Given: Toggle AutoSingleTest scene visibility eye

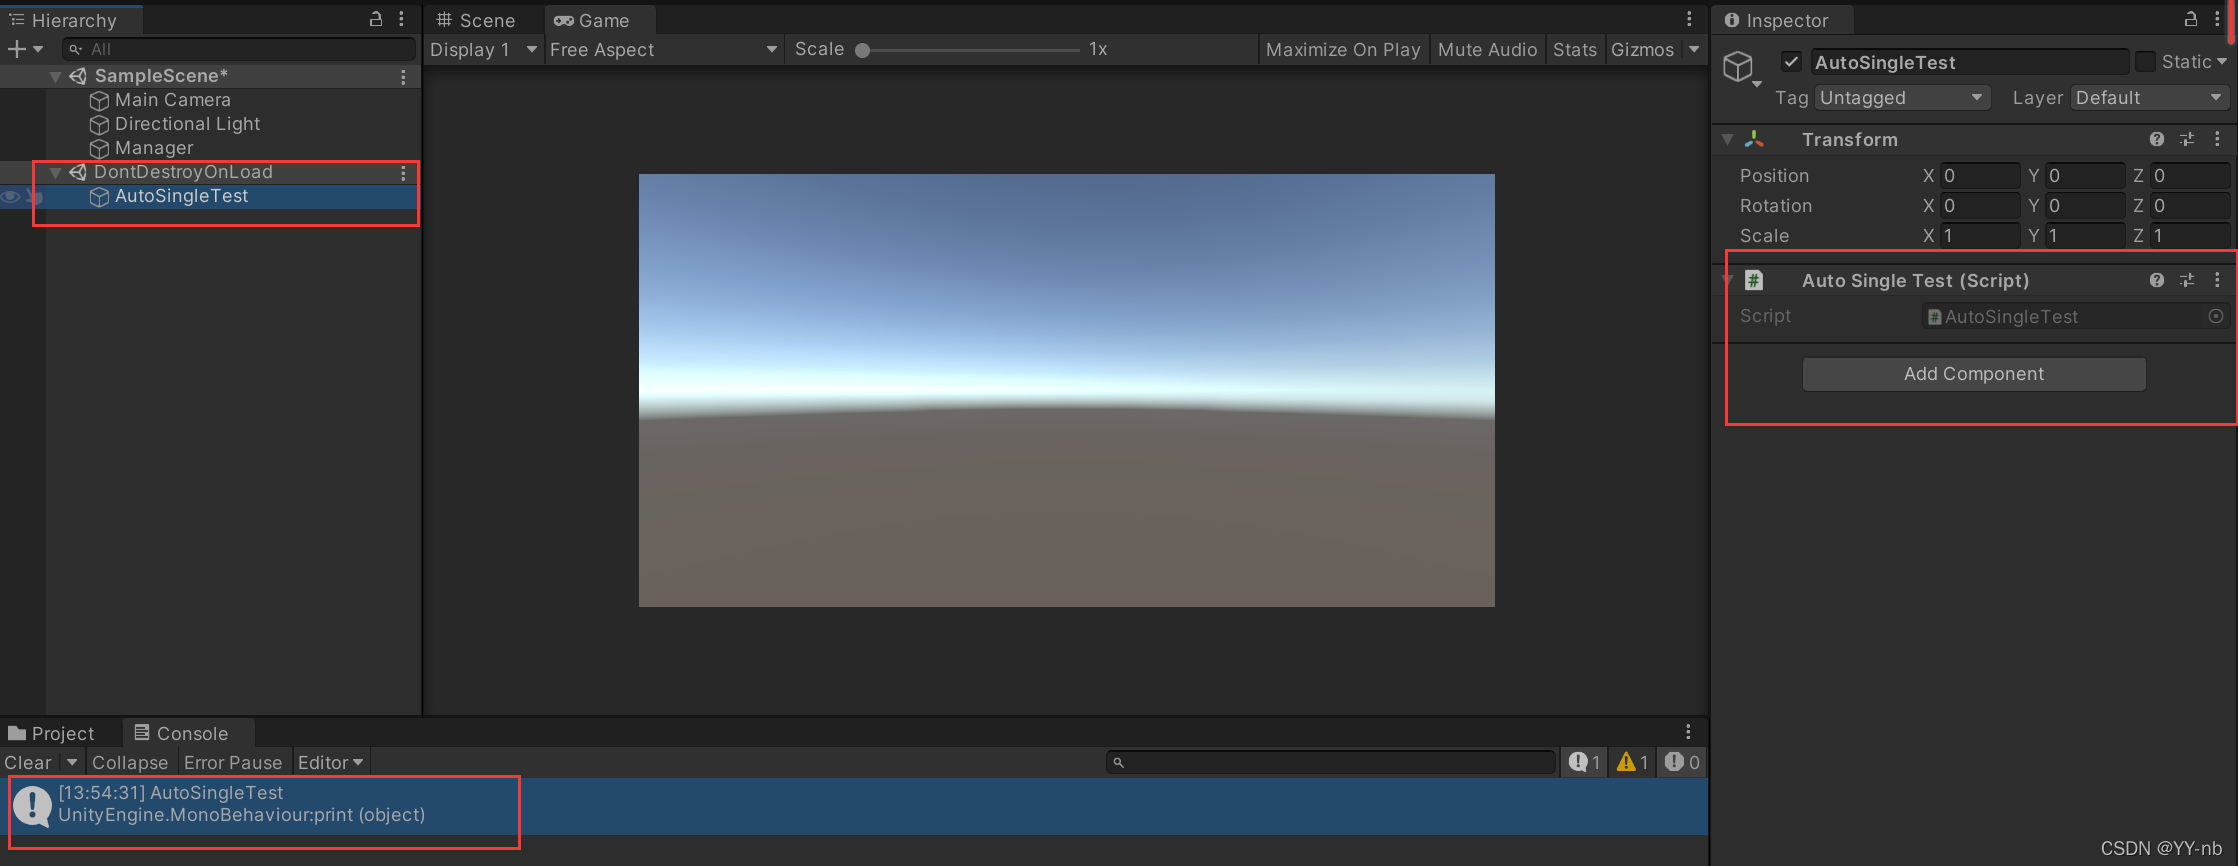Looking at the screenshot, I should coord(10,197).
